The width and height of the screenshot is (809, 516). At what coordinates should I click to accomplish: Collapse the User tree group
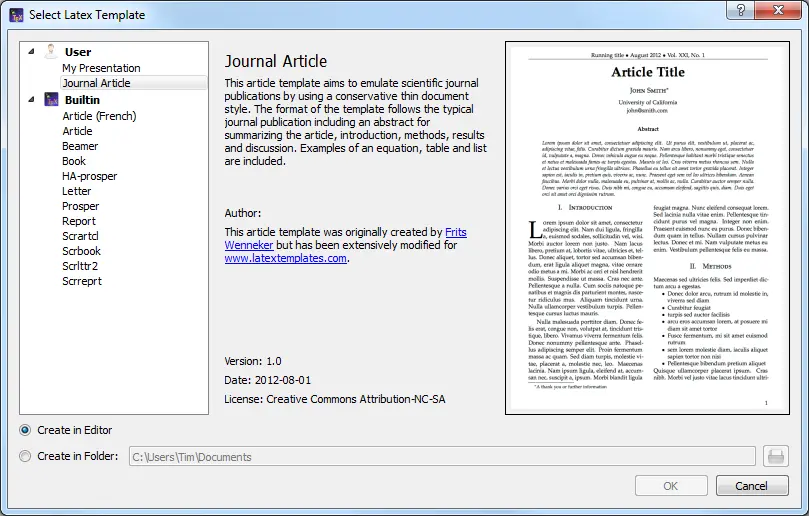[31, 51]
